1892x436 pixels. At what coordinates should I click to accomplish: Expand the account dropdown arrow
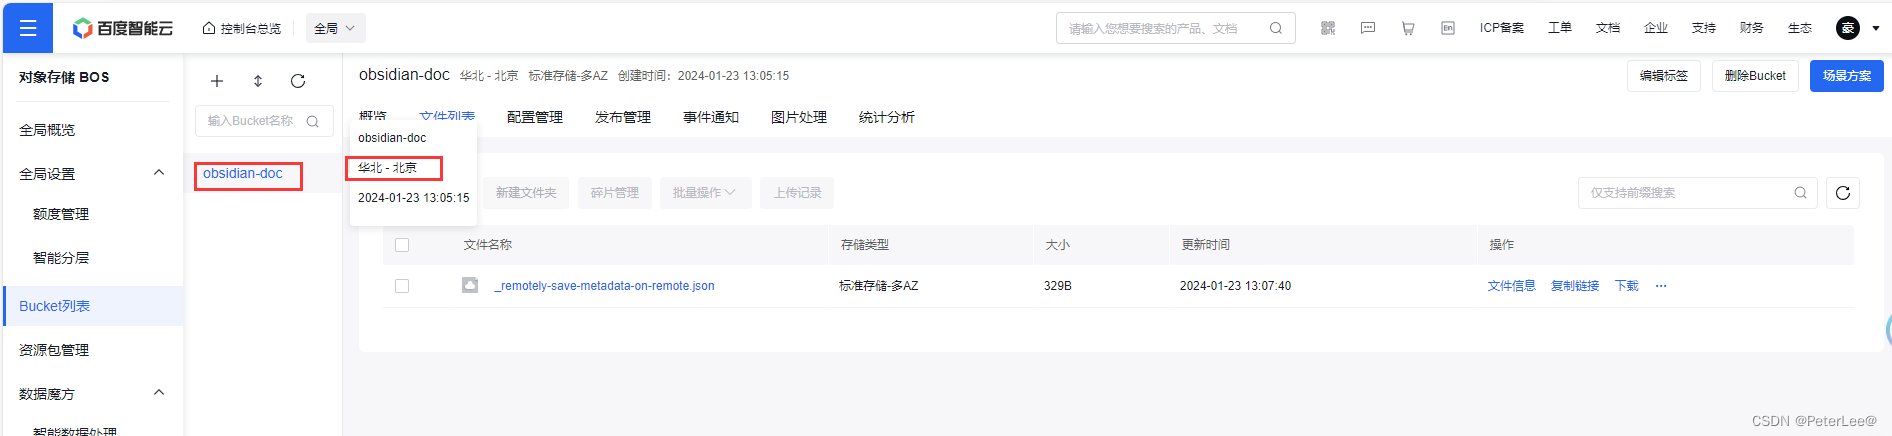tap(1875, 28)
